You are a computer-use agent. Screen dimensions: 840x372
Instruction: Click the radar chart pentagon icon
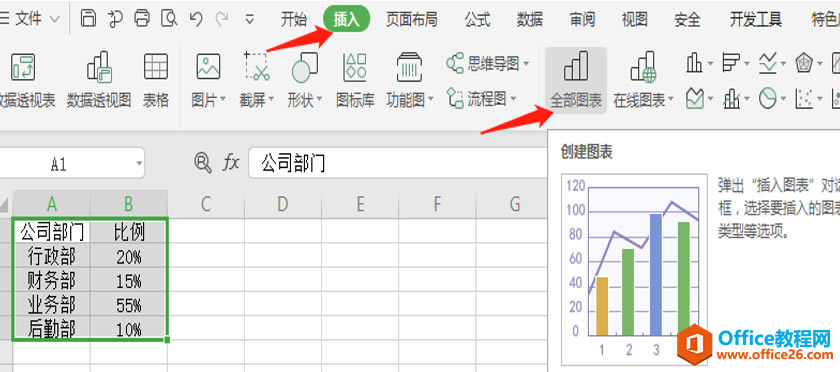[804, 63]
